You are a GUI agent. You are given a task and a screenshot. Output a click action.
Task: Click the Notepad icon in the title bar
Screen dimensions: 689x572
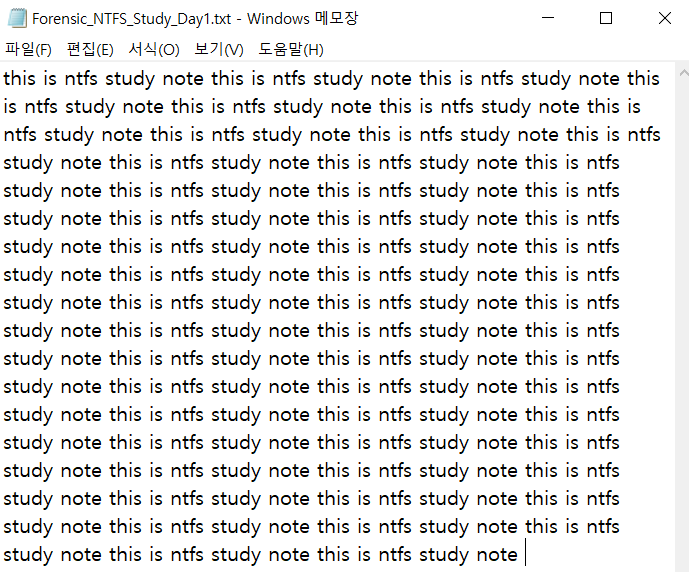pyautogui.click(x=17, y=18)
